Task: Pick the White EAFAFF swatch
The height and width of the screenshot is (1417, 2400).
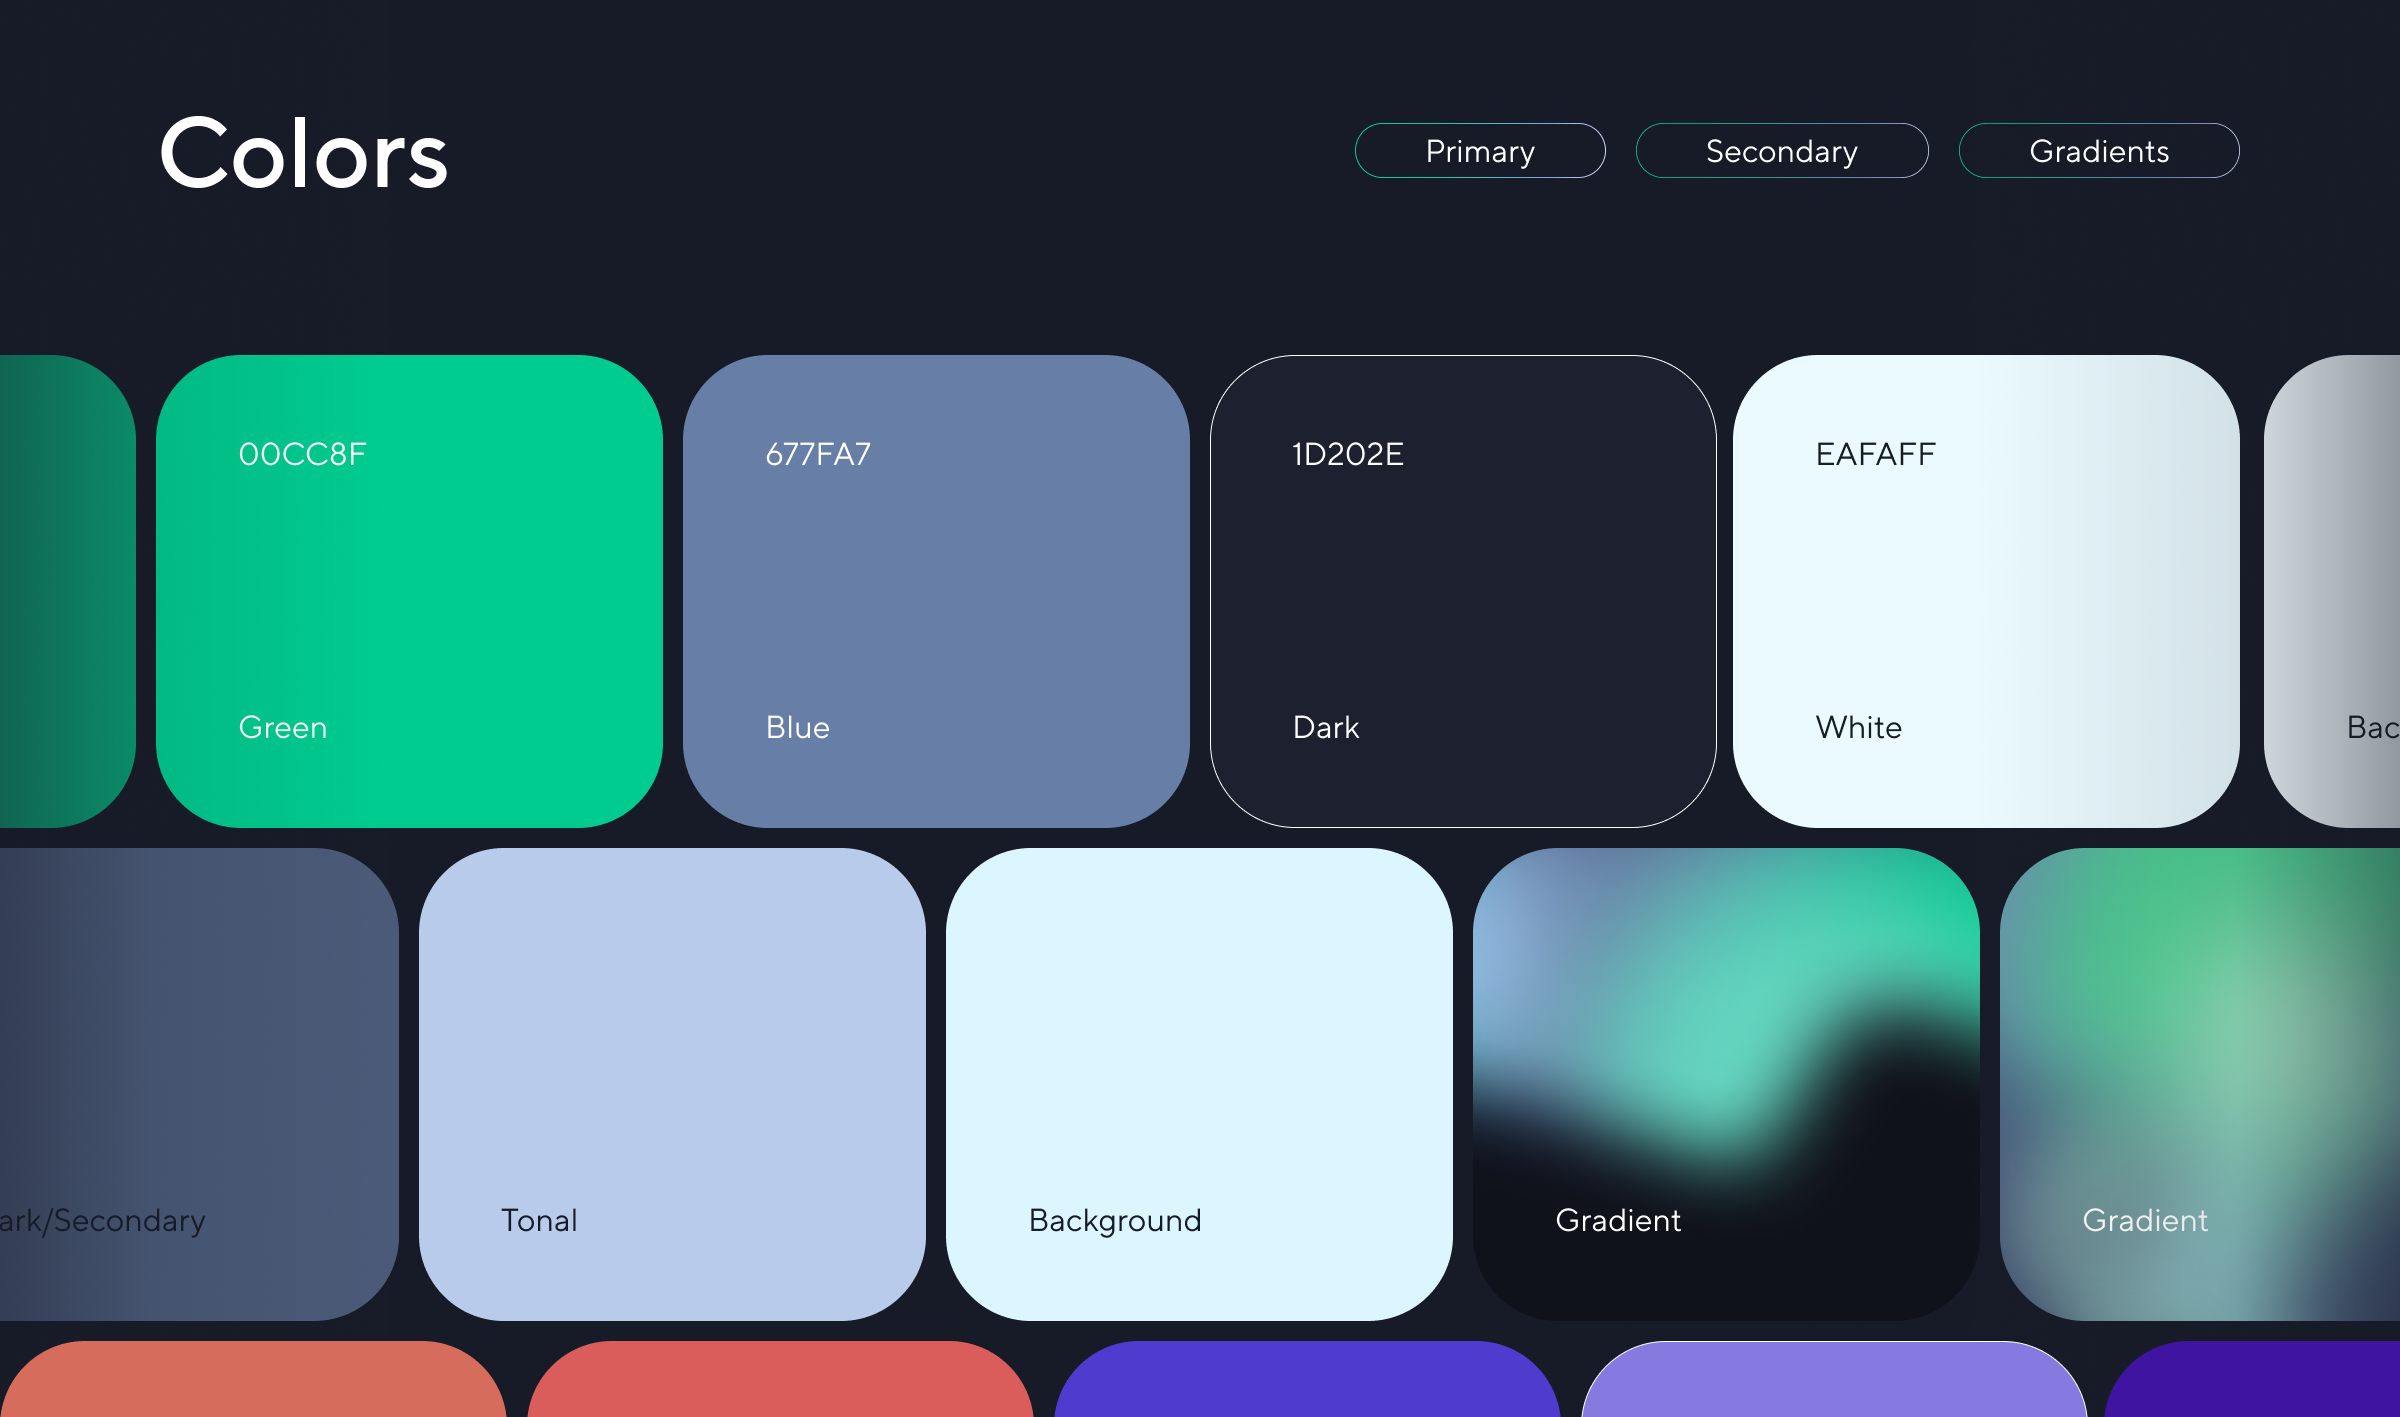Action: (x=1986, y=591)
